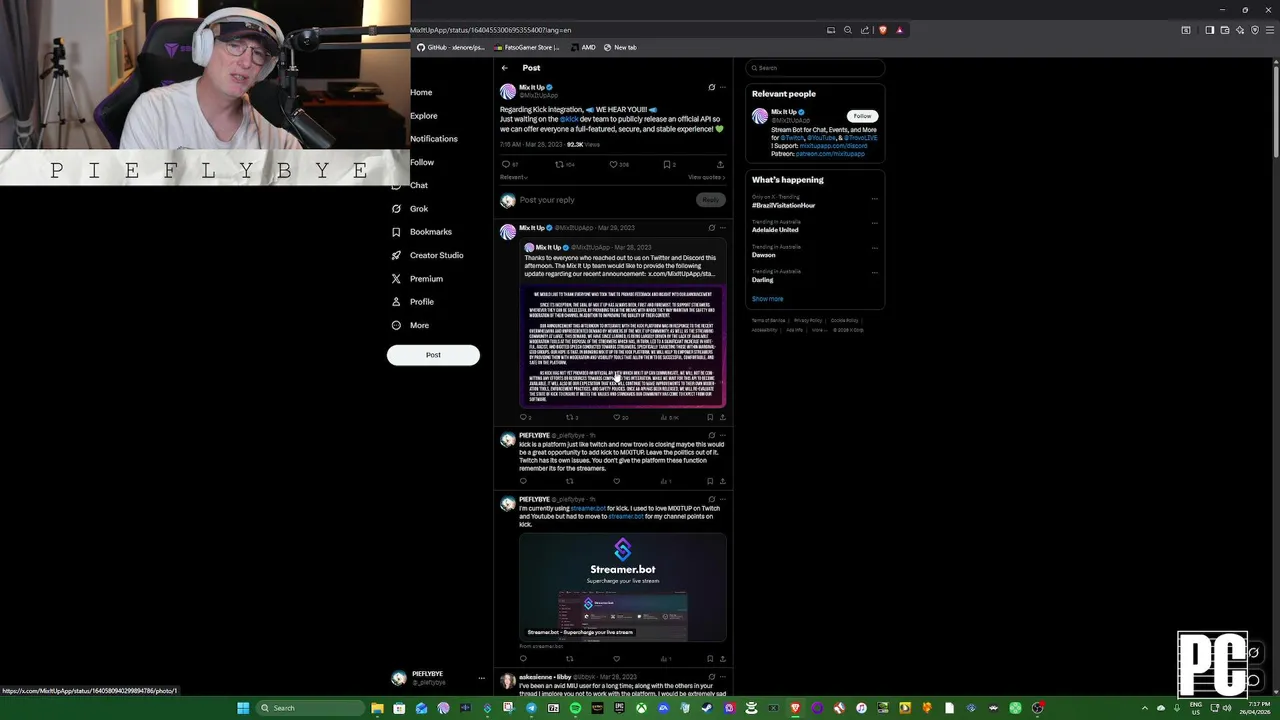The width and height of the screenshot is (1280, 720).
Task: Open PIEFLYBYE account switcher menu
Action: click(x=438, y=678)
